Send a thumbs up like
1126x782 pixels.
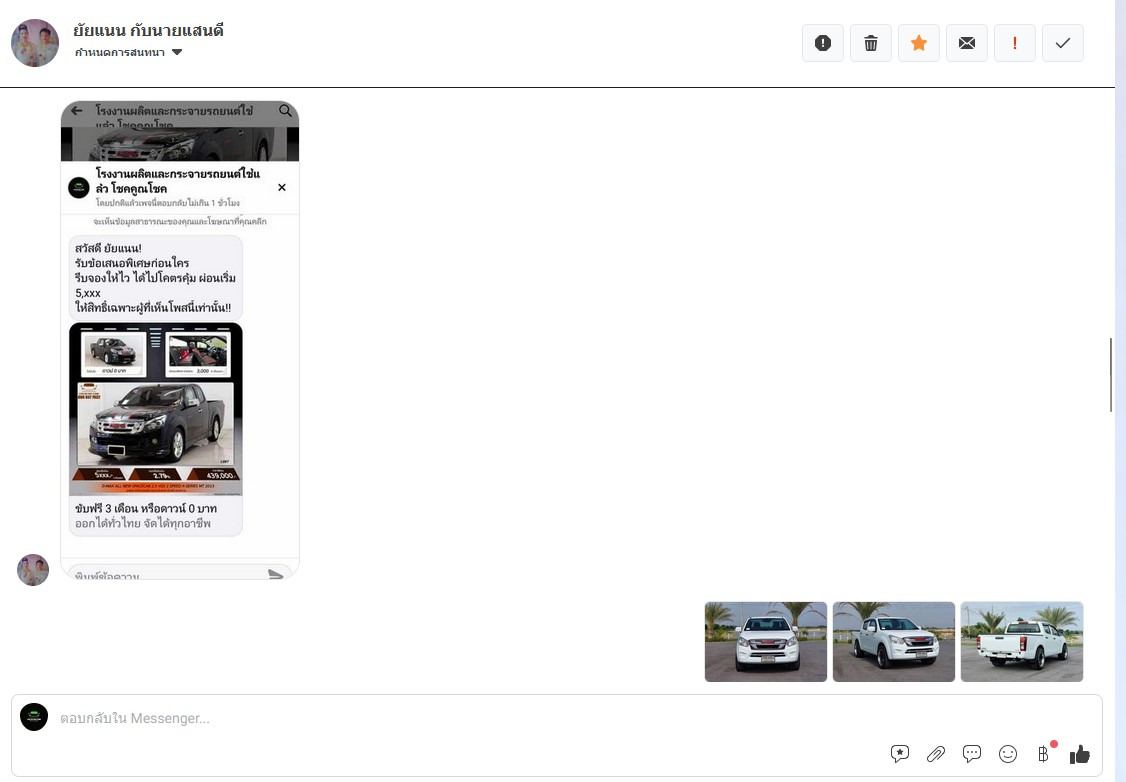coord(1079,754)
